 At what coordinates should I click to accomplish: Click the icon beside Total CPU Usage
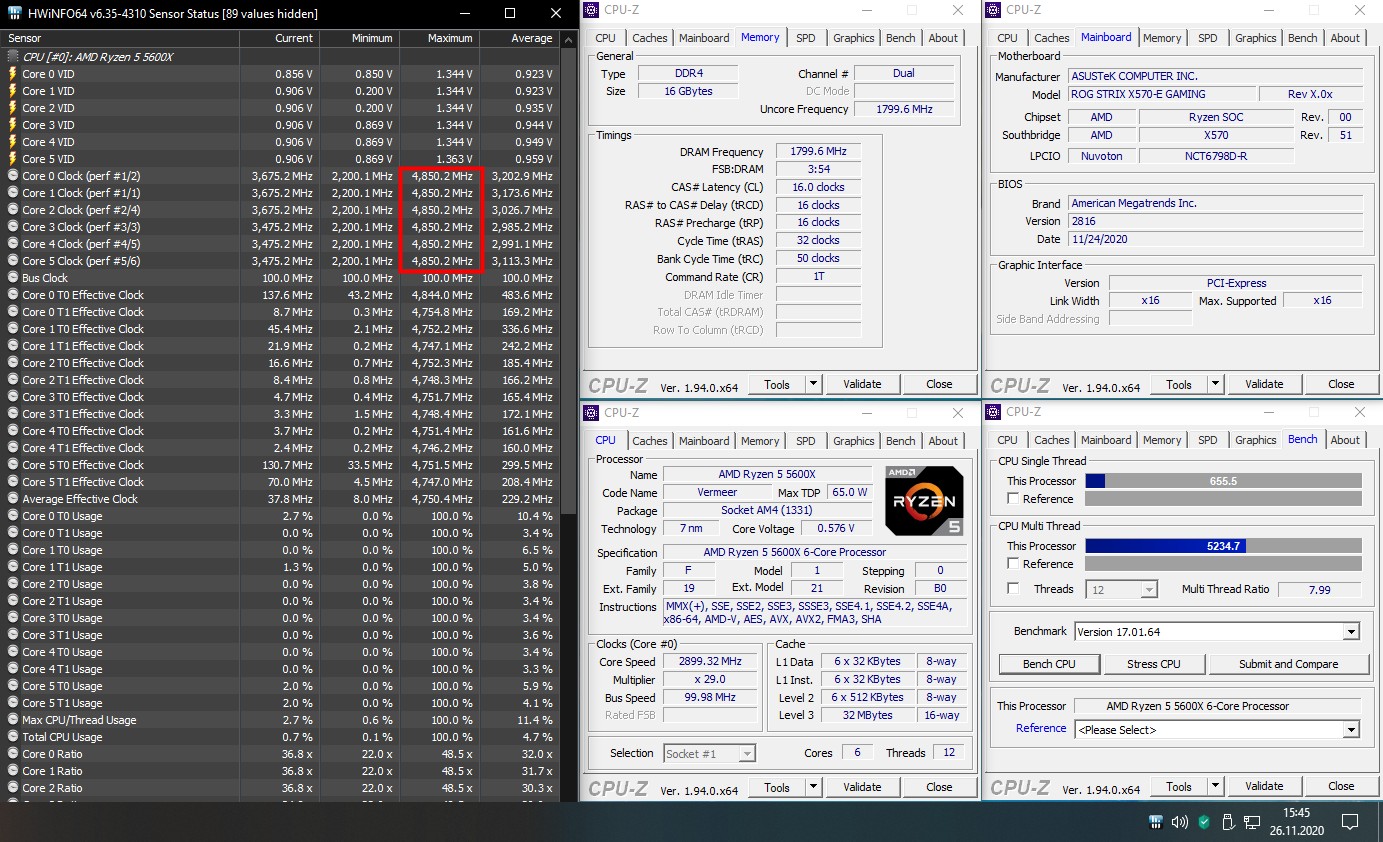12,737
